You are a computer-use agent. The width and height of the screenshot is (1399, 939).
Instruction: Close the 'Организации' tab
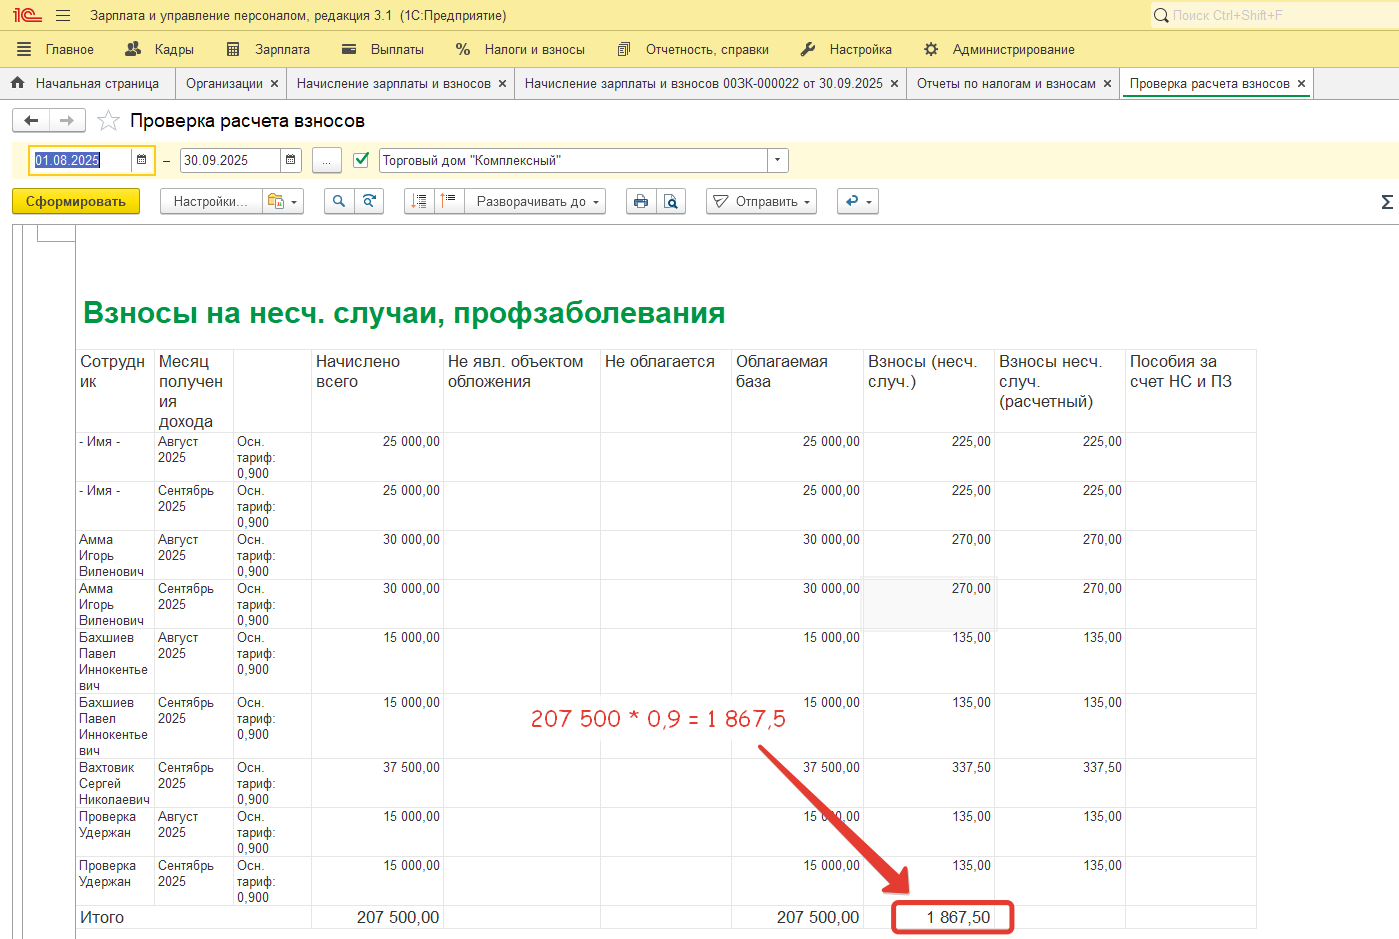pos(274,84)
